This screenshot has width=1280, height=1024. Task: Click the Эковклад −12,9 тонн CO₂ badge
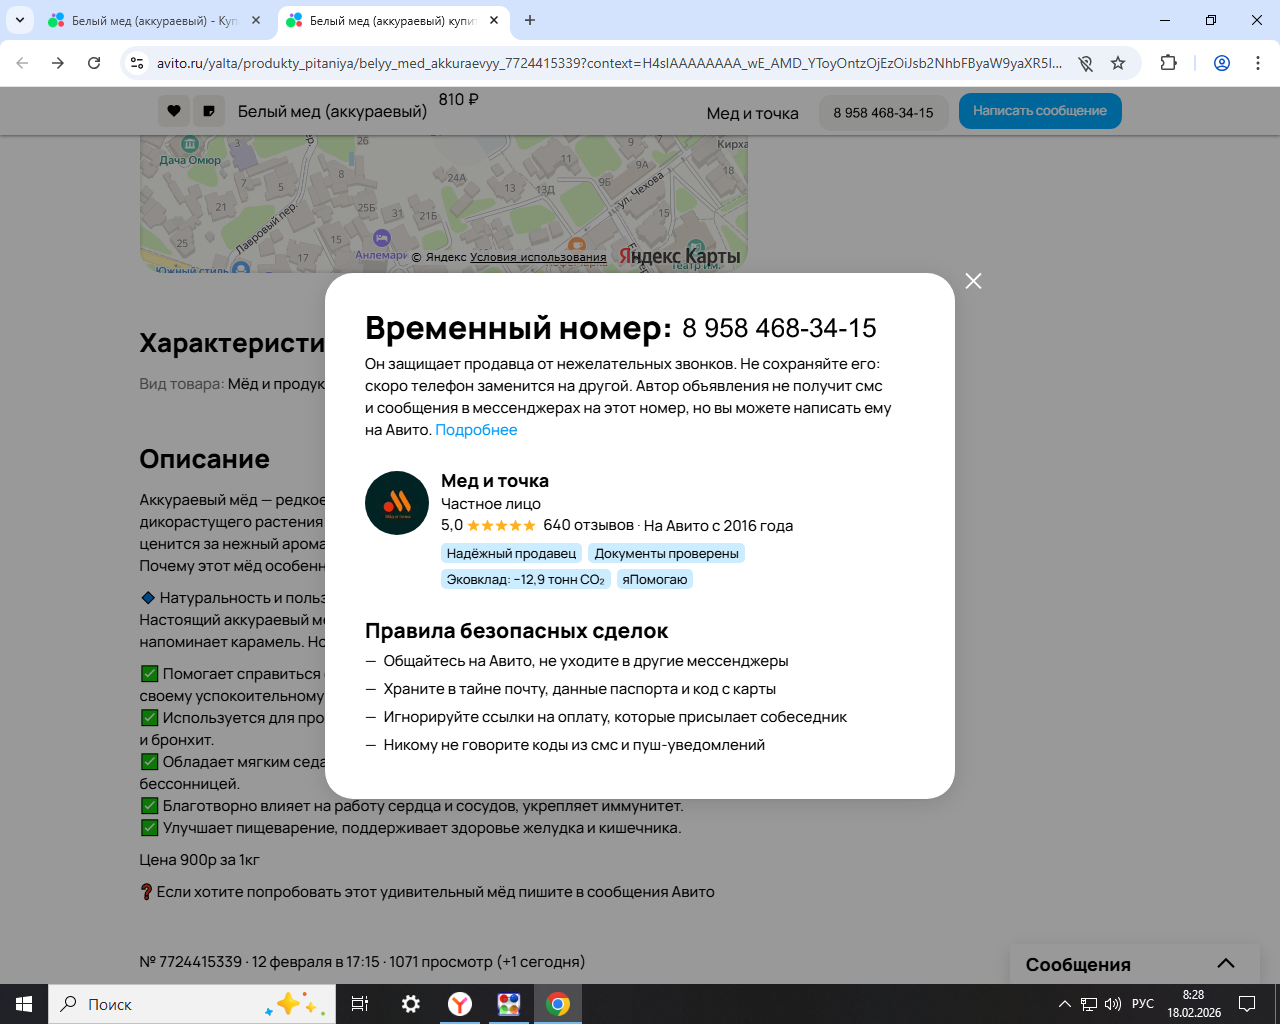[525, 579]
